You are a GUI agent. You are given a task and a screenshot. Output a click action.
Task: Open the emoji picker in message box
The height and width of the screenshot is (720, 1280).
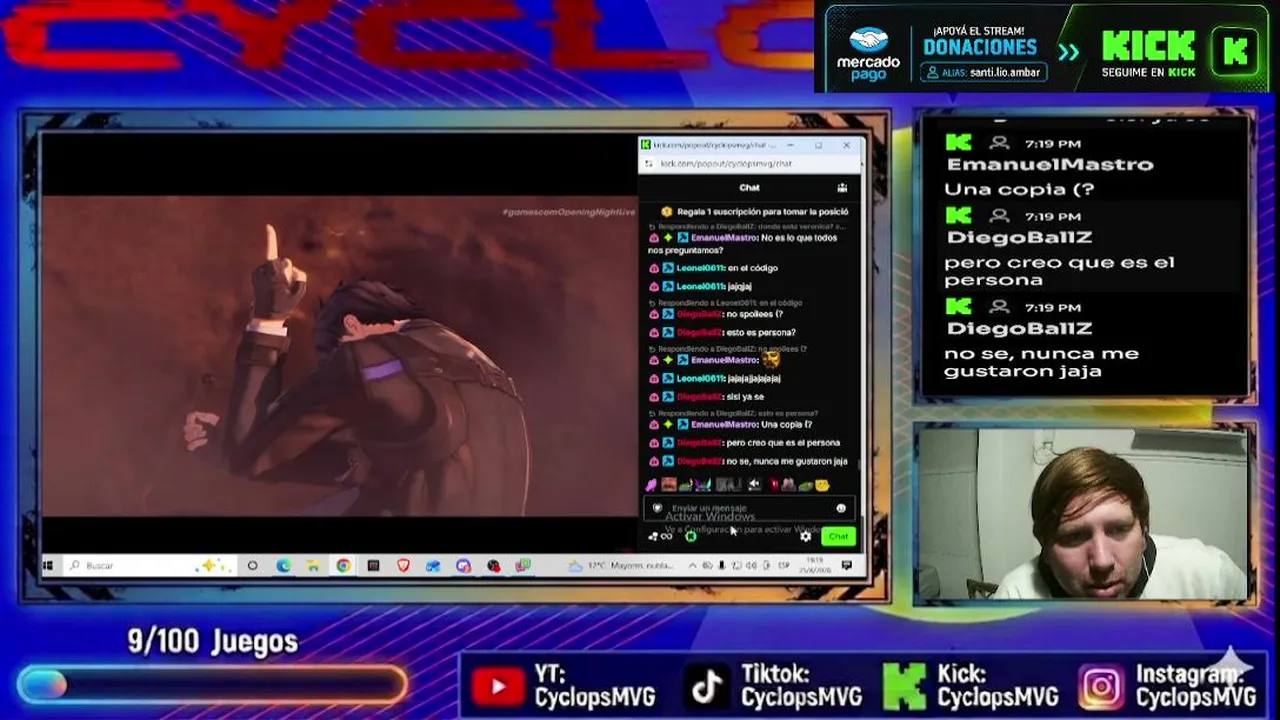pos(841,508)
